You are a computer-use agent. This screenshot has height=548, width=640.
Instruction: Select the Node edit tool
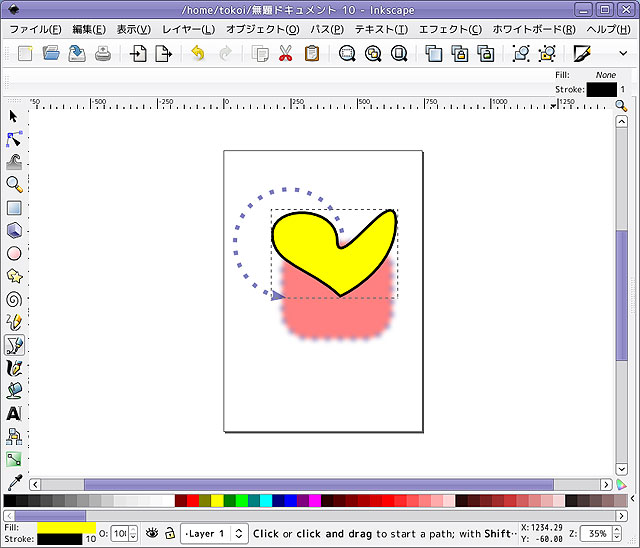click(x=14, y=138)
